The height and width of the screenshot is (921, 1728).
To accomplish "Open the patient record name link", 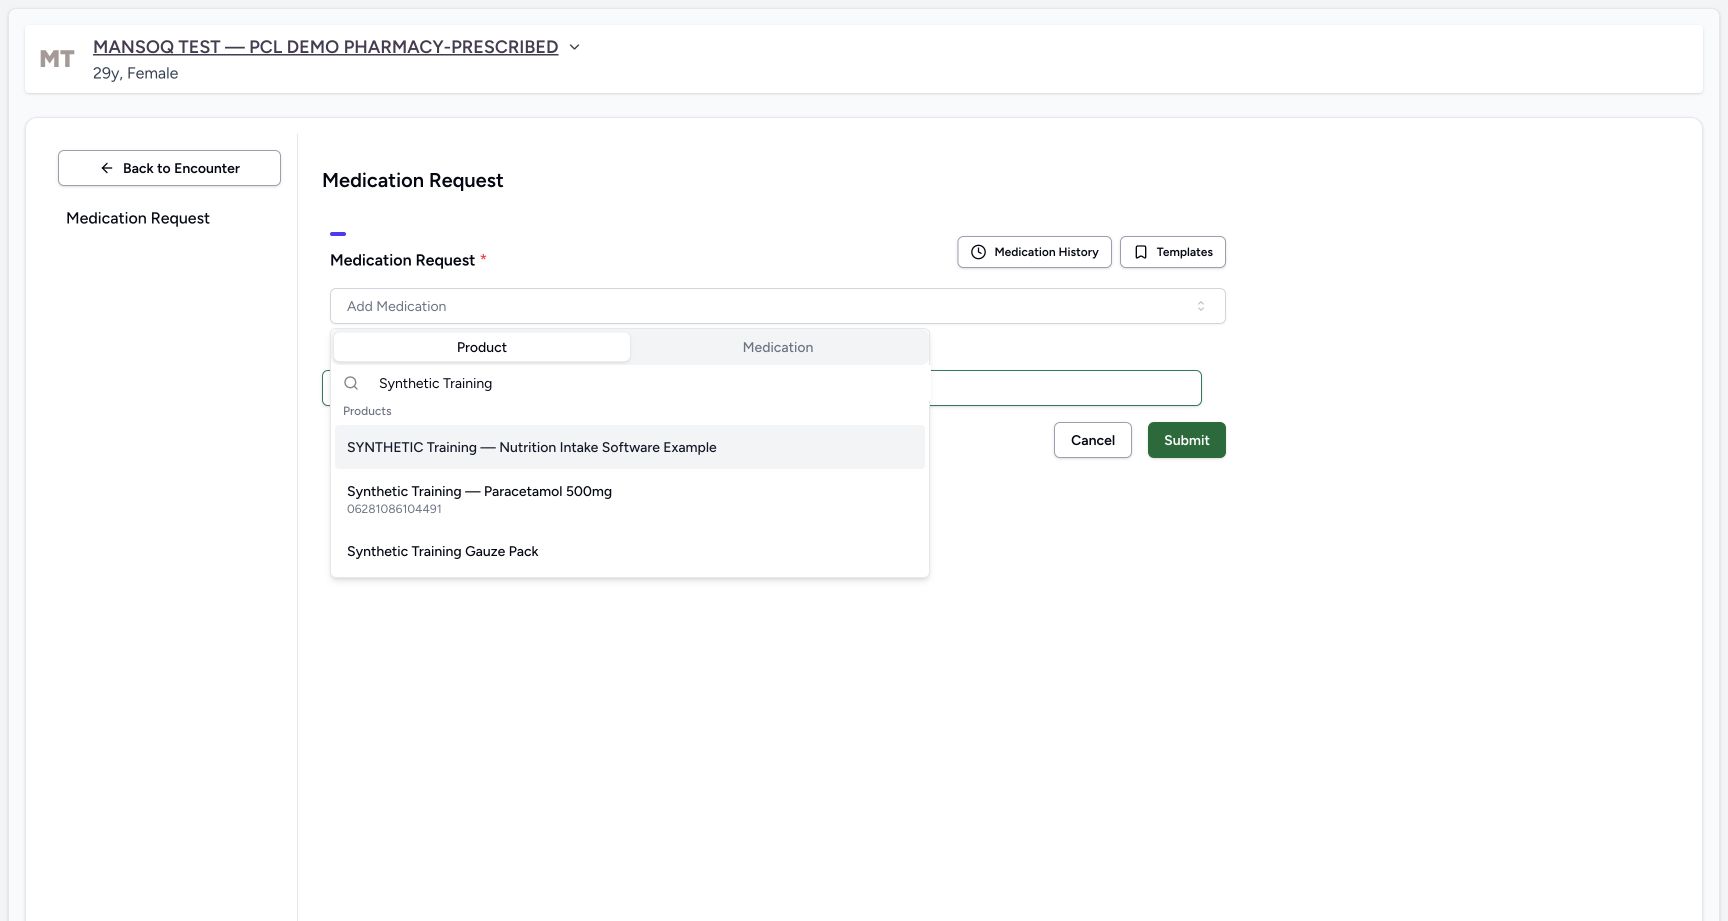I will (x=326, y=47).
